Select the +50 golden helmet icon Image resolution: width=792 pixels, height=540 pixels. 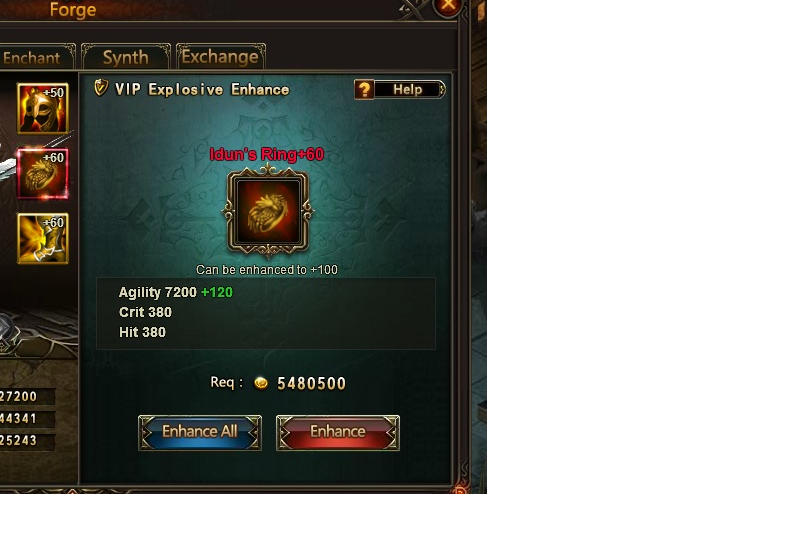[43, 109]
